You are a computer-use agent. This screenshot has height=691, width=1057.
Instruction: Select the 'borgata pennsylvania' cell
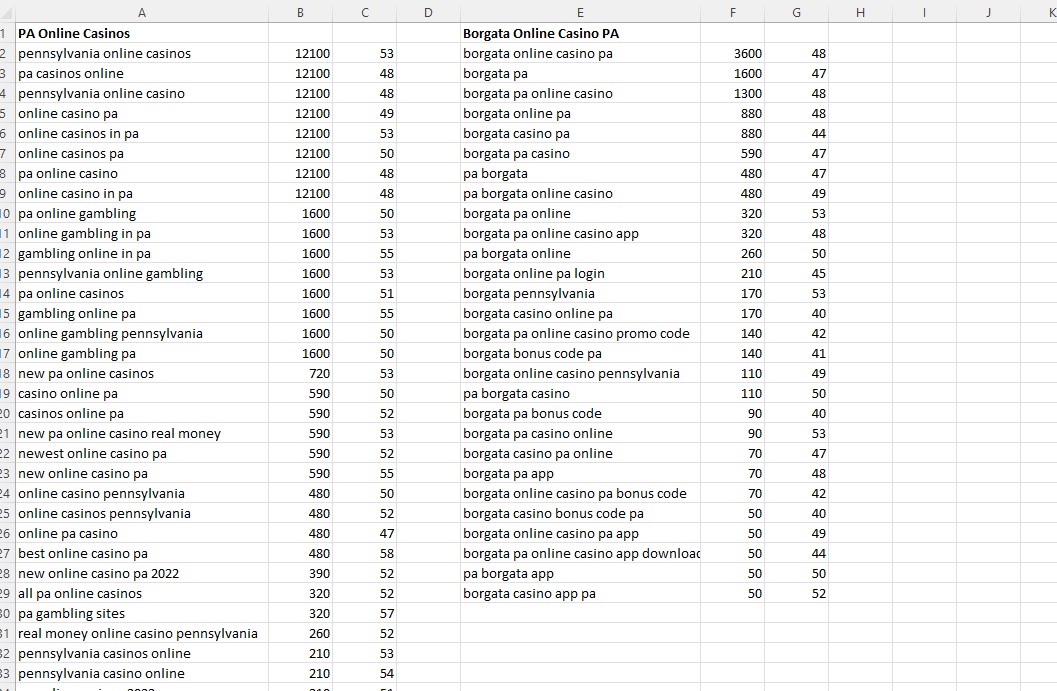point(580,294)
